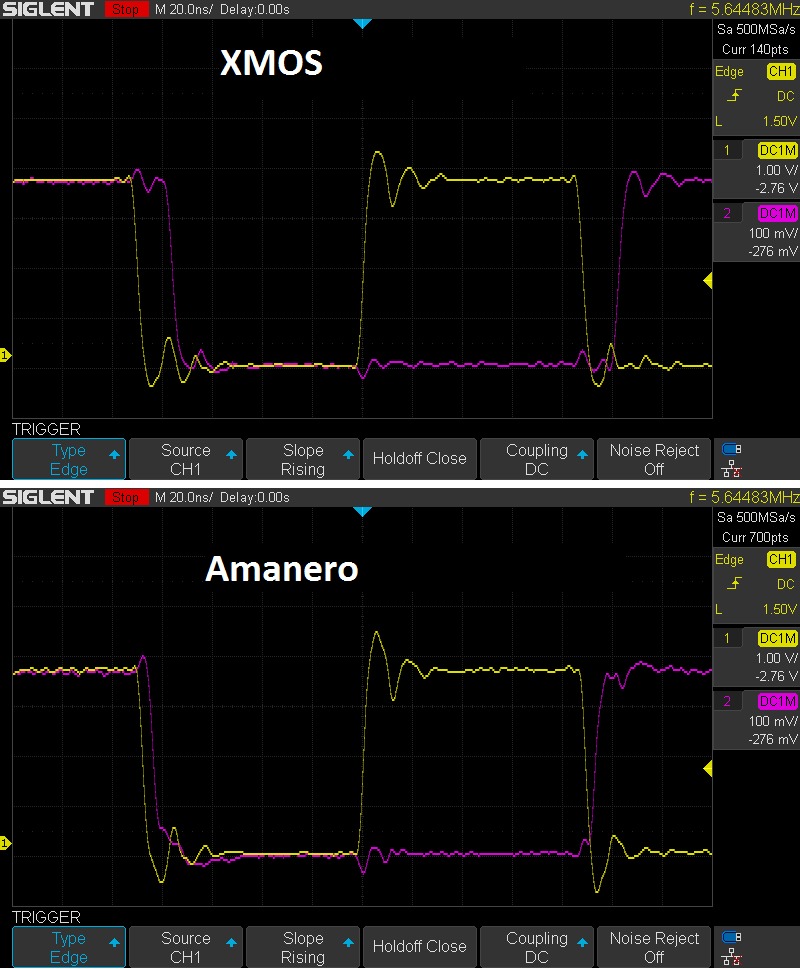Click the -2.76 V offset in the Amanero capture

(x=776, y=676)
